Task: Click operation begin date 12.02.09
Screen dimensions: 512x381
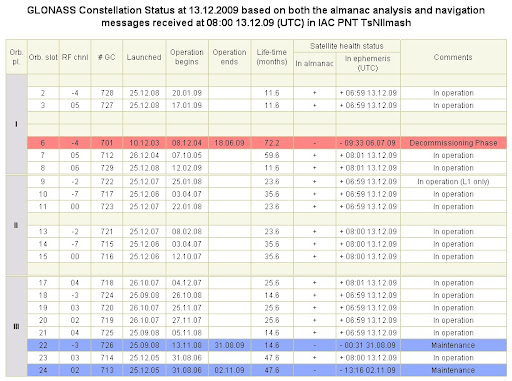Action: coord(187,168)
